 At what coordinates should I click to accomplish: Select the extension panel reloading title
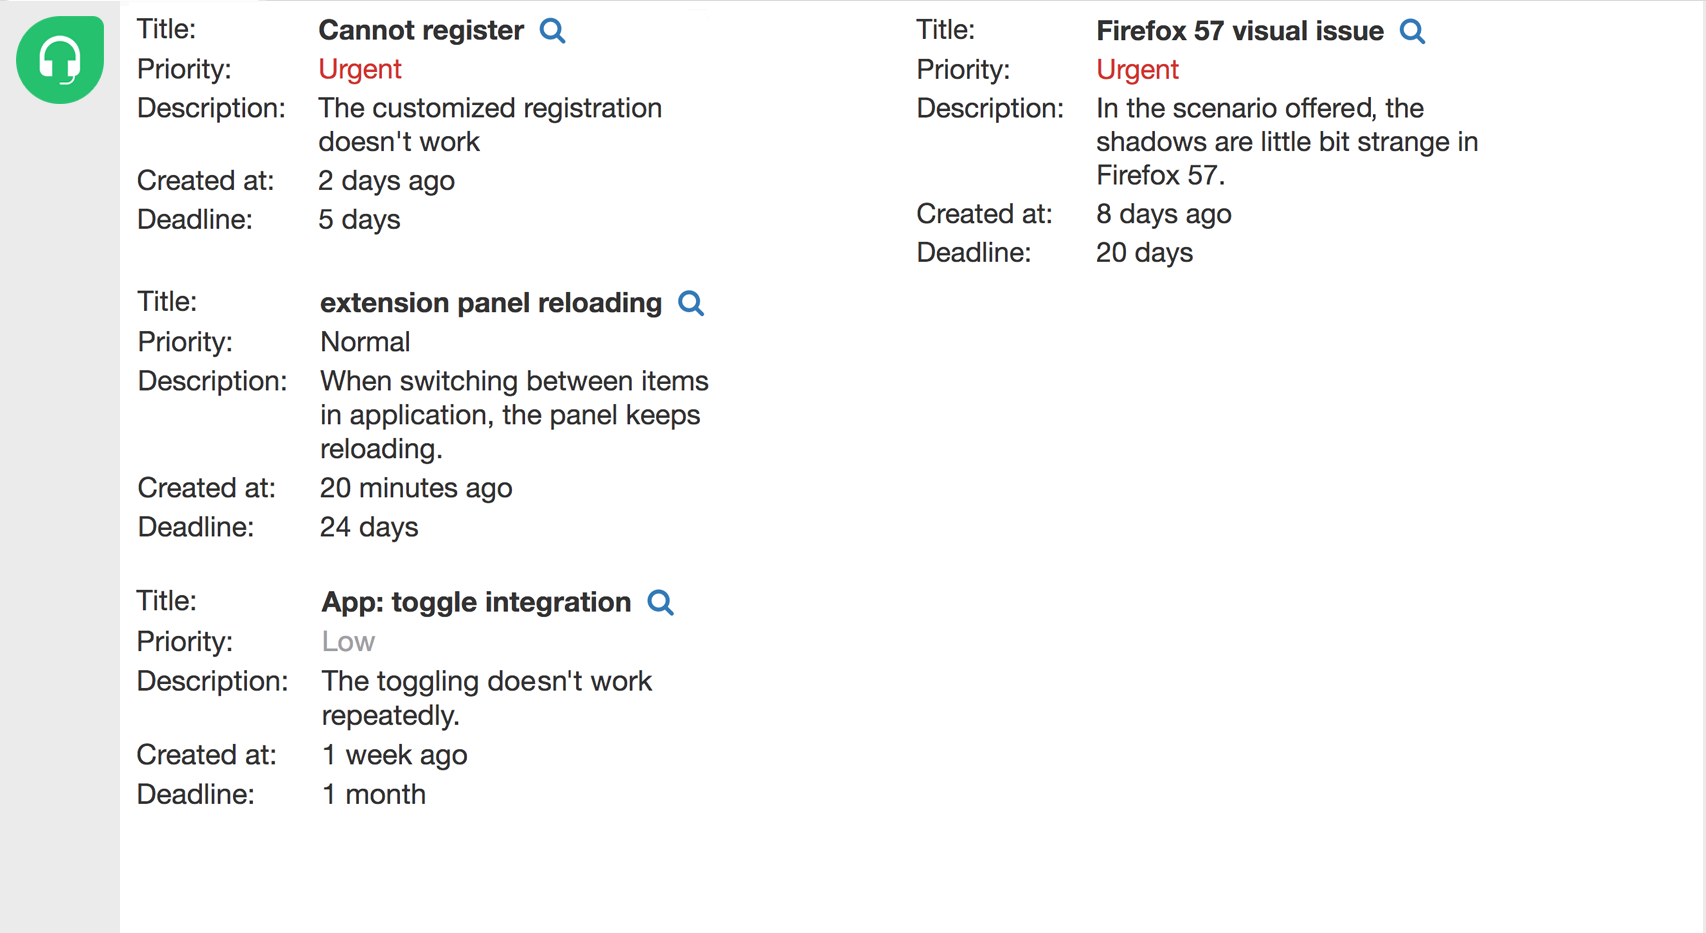(x=491, y=303)
